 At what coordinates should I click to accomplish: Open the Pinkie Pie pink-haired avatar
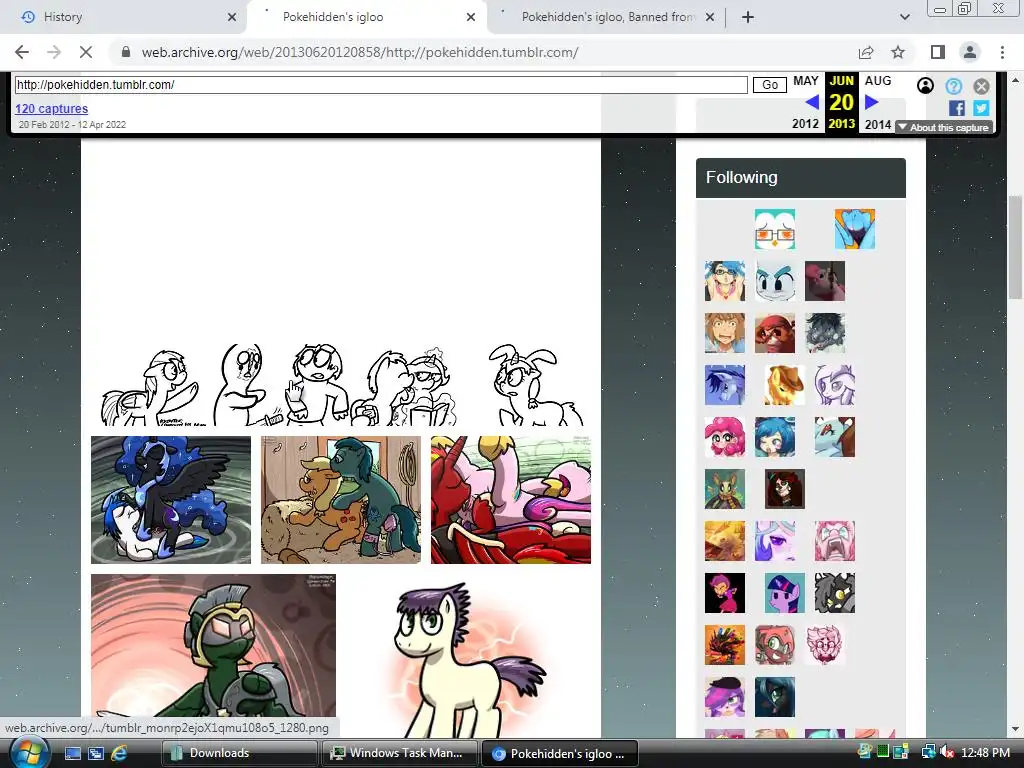tap(724, 437)
